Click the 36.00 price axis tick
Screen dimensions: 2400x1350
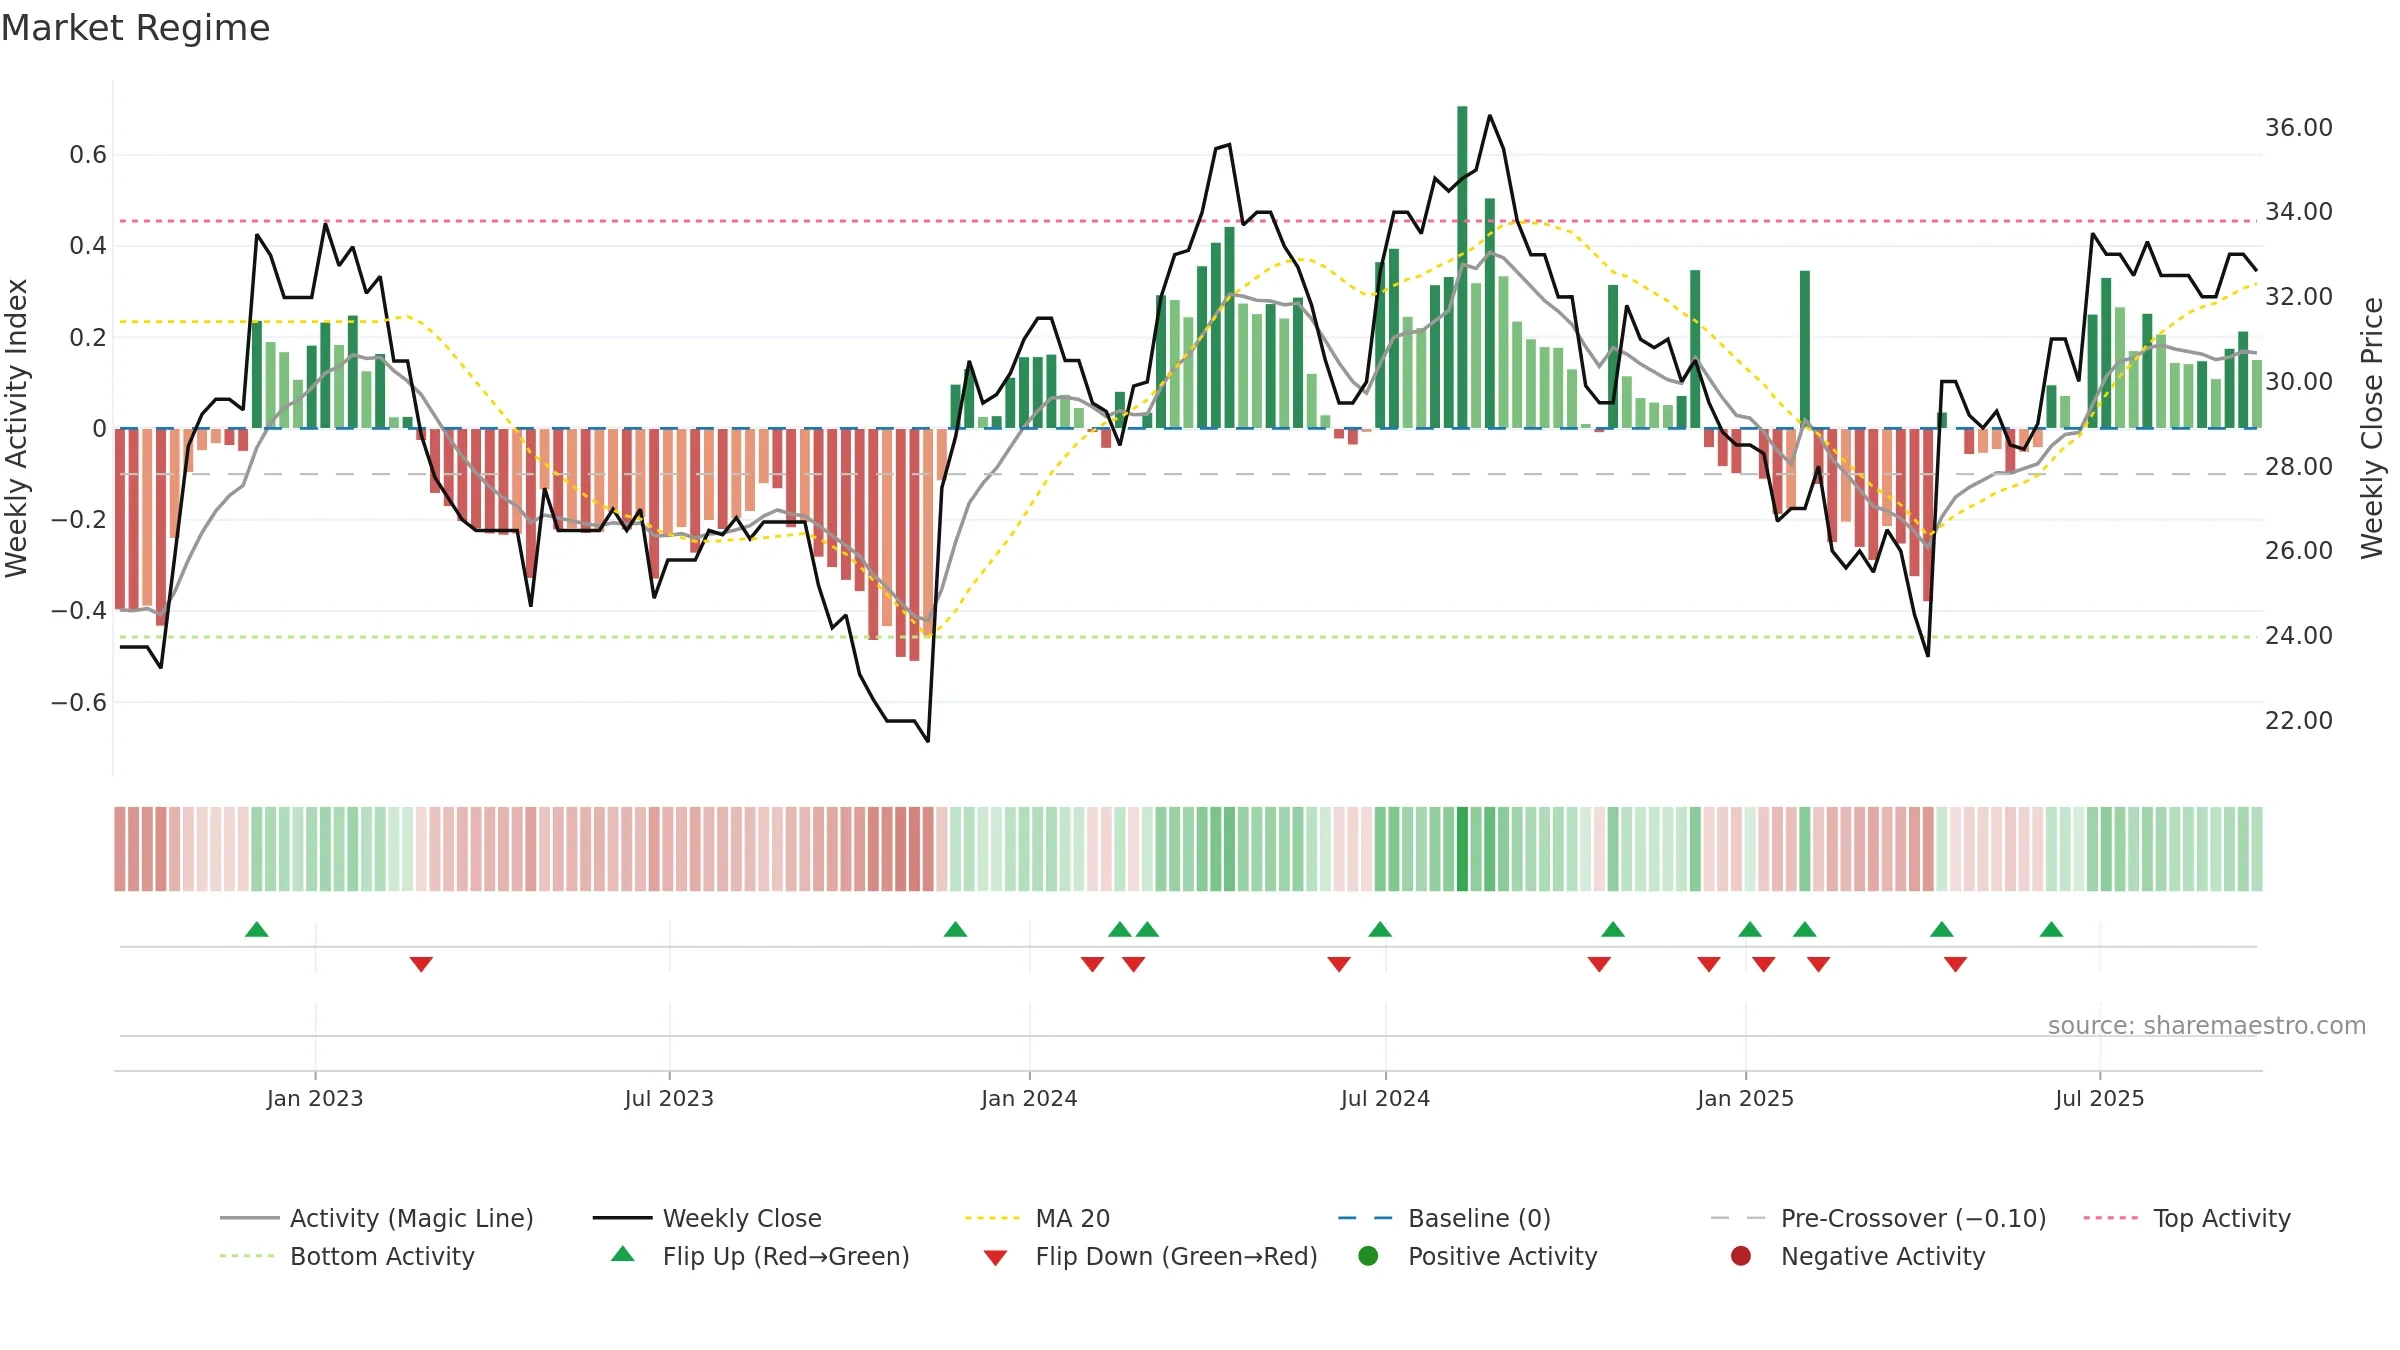tap(2298, 128)
